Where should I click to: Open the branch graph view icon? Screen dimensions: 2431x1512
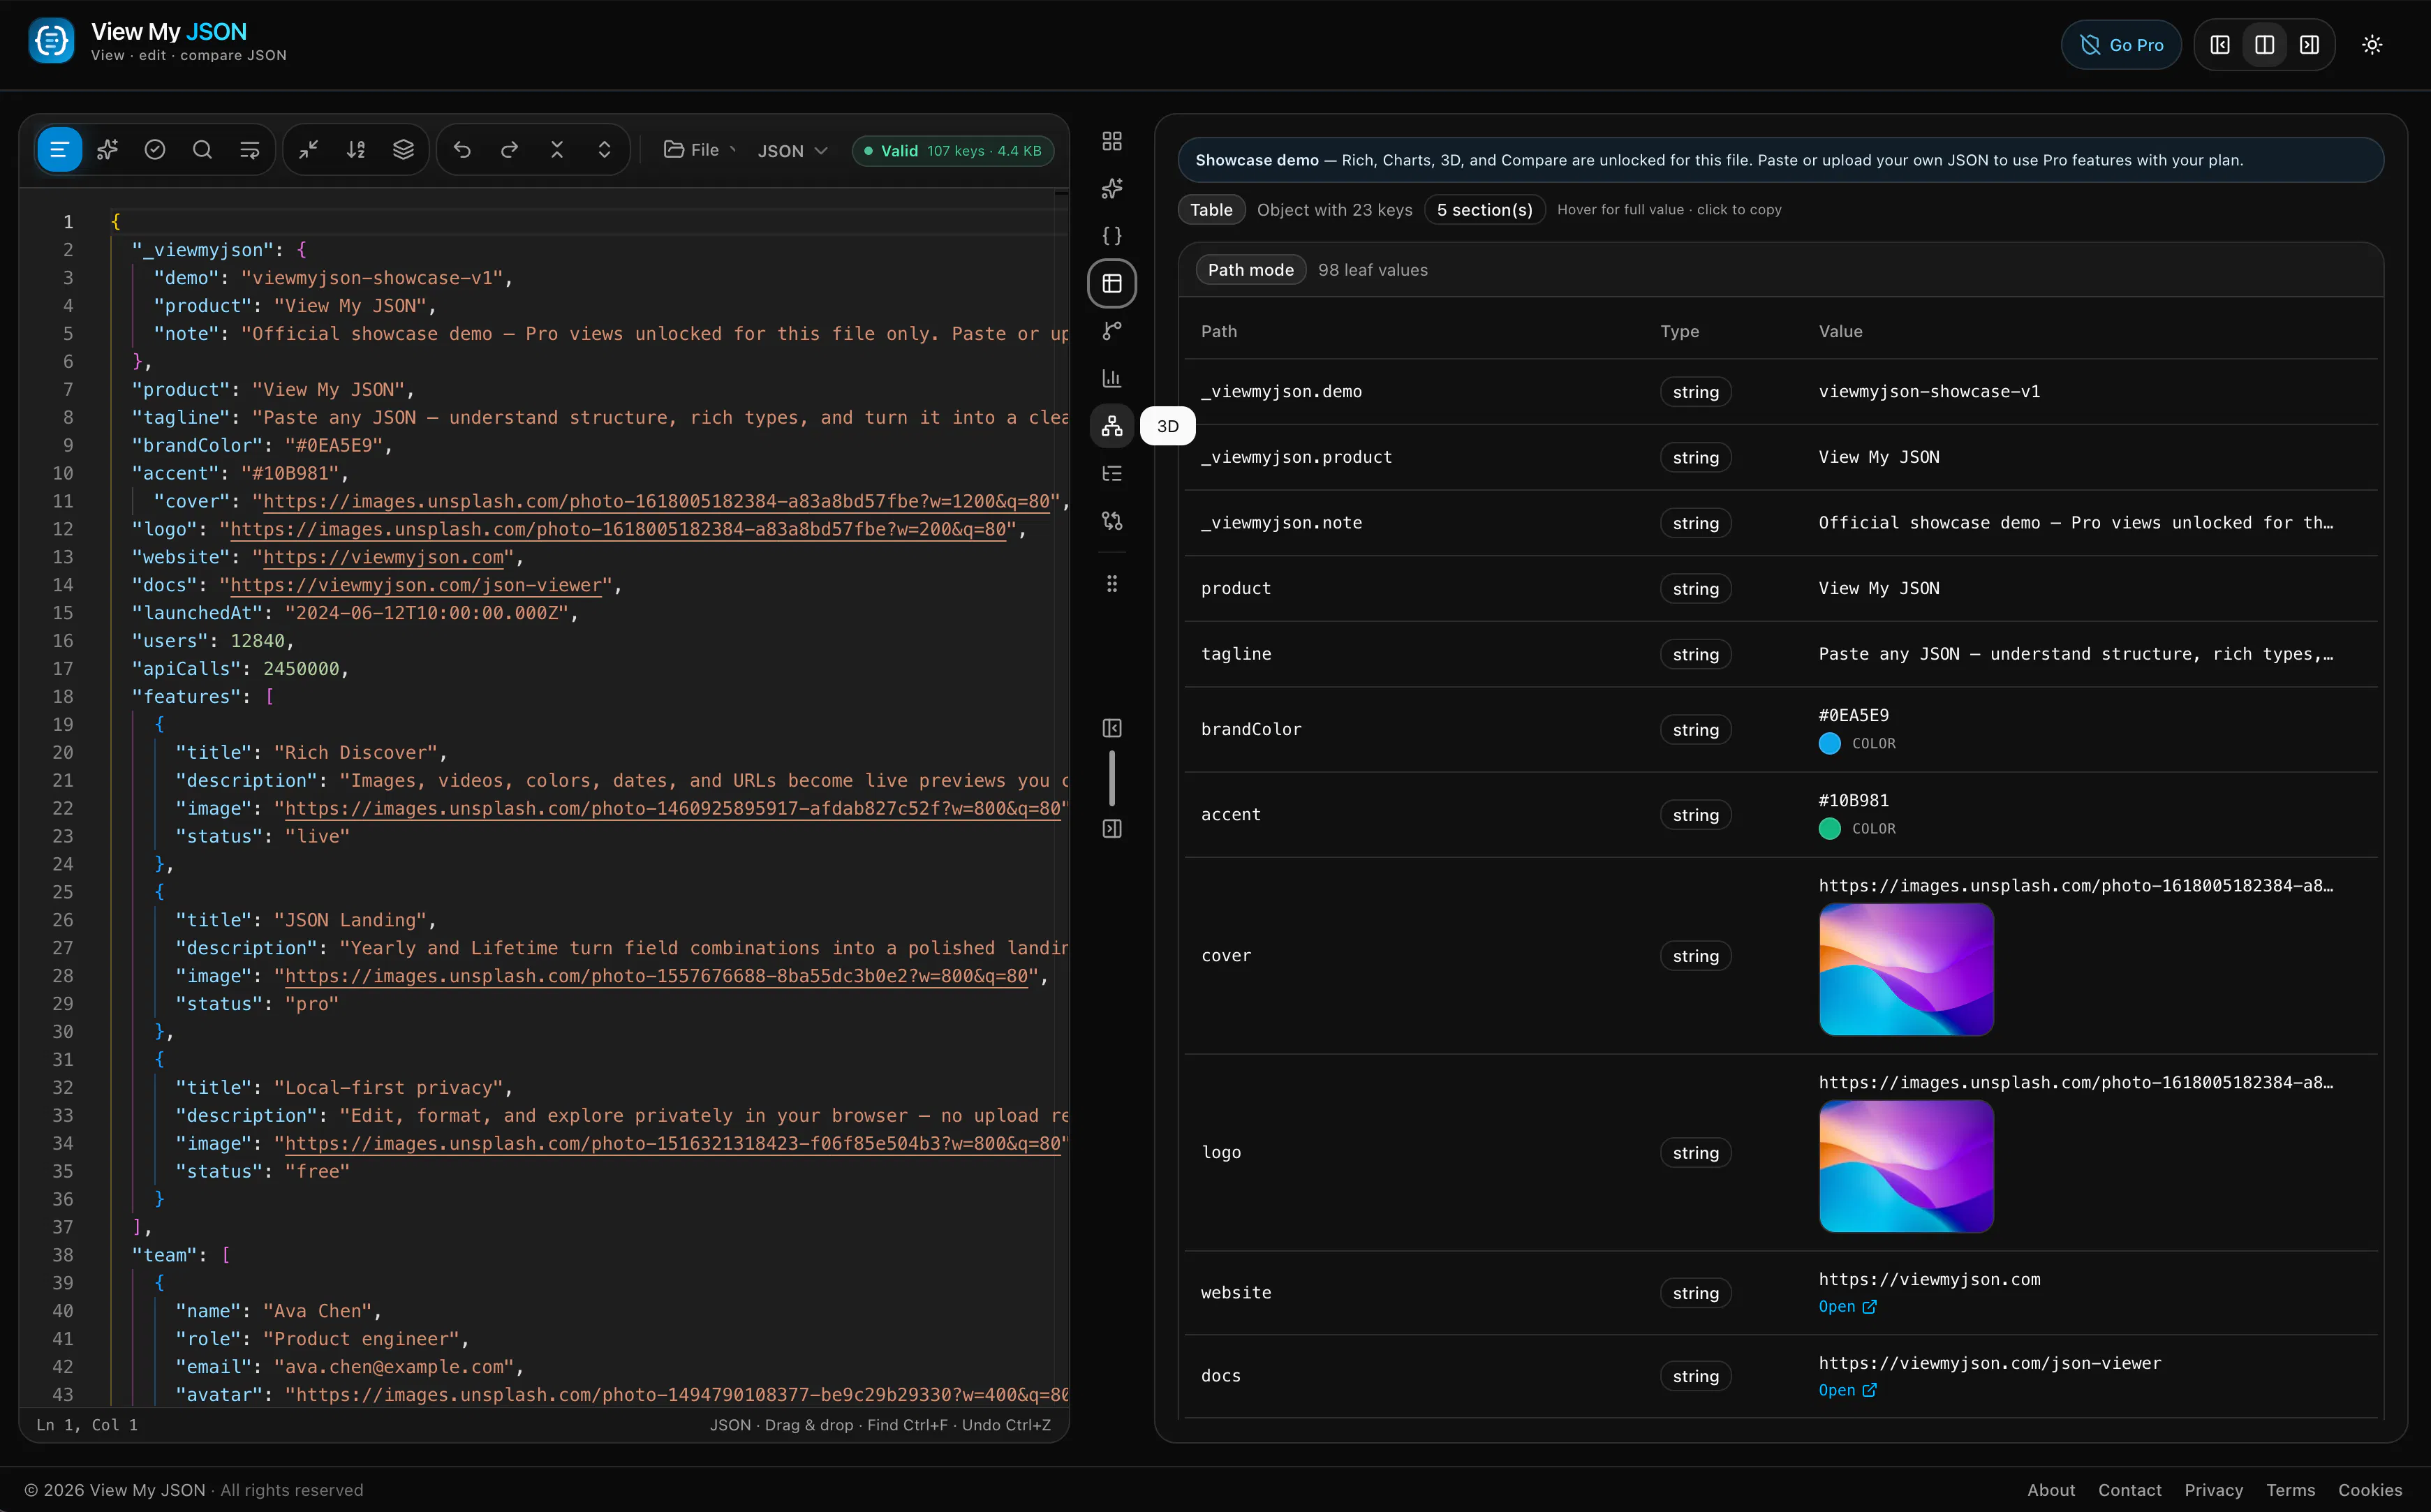1112,331
